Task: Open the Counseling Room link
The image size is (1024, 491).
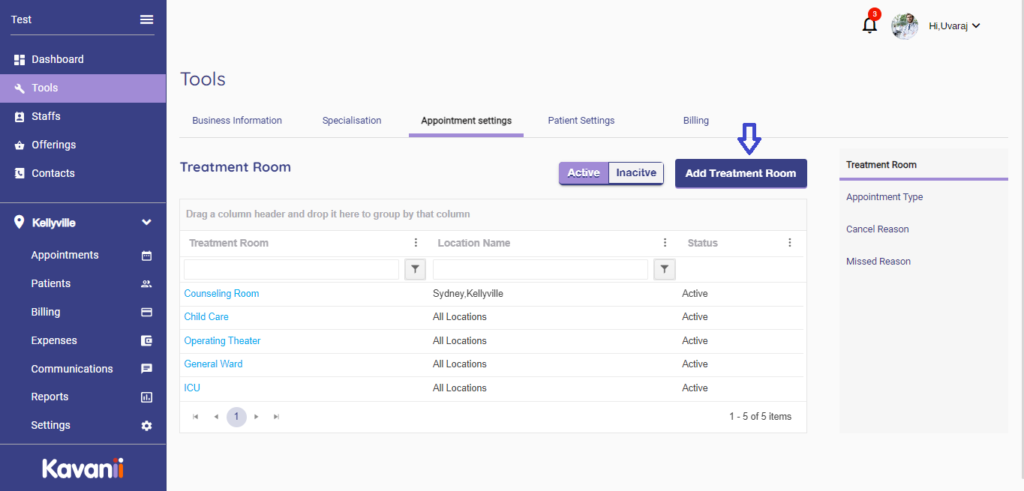Action: [221, 294]
